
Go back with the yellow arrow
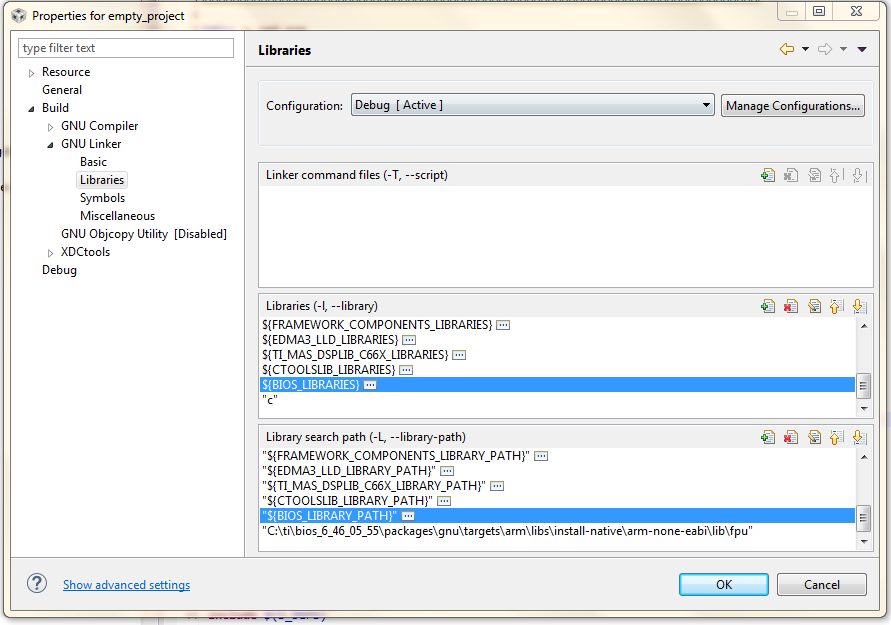787,49
